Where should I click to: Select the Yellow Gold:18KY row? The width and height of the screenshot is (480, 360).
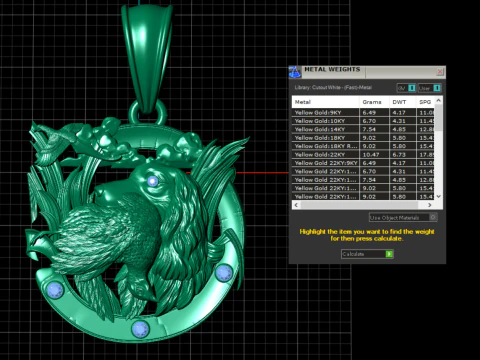[363, 137]
